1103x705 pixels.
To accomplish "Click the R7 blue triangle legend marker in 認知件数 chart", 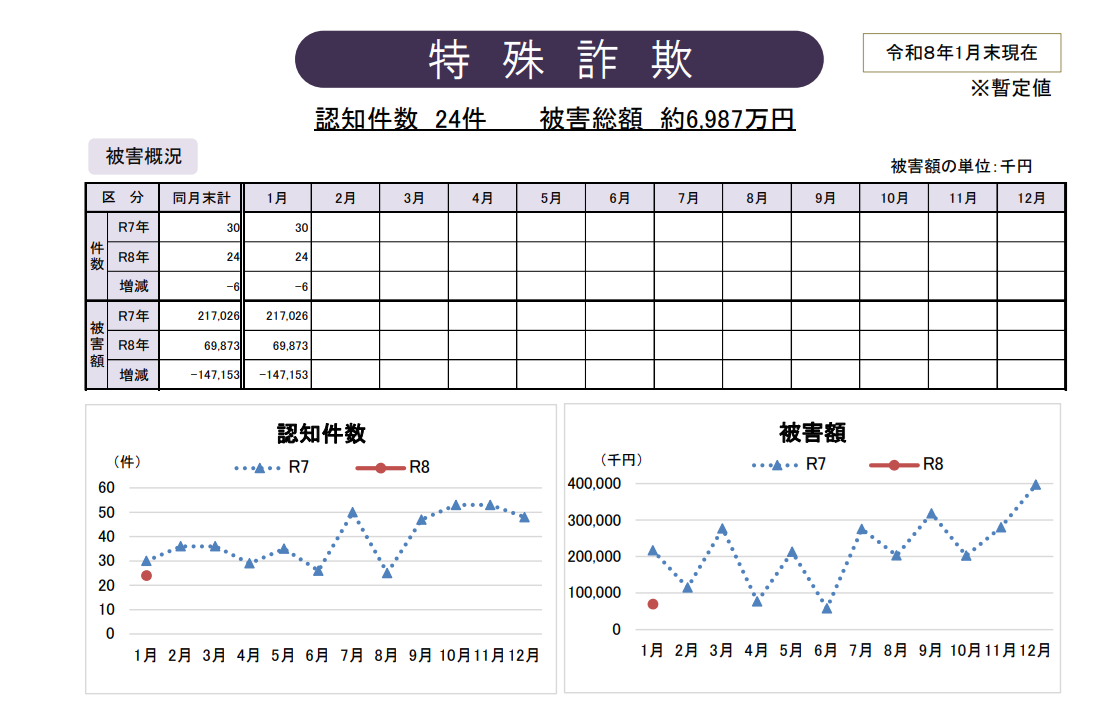I will [259, 468].
